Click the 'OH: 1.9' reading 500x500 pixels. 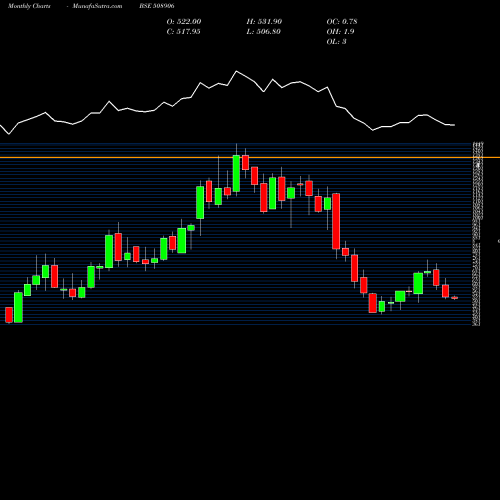click(340, 31)
